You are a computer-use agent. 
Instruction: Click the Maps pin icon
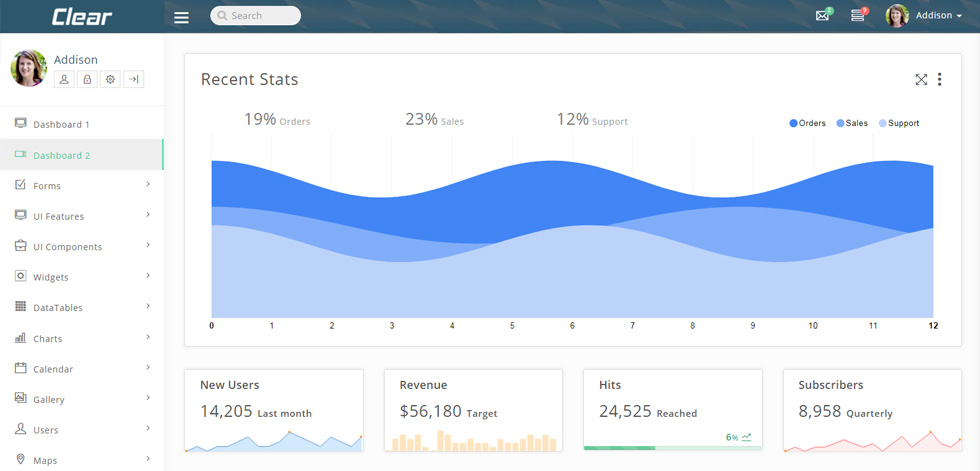(x=21, y=459)
